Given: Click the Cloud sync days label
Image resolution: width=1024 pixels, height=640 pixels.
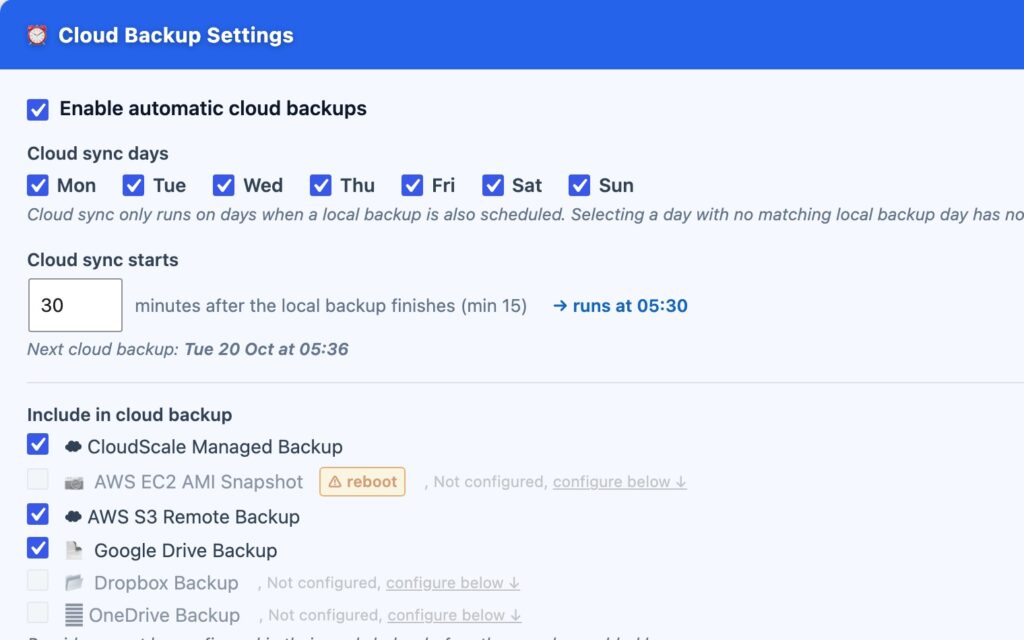Looking at the screenshot, I should [98, 153].
